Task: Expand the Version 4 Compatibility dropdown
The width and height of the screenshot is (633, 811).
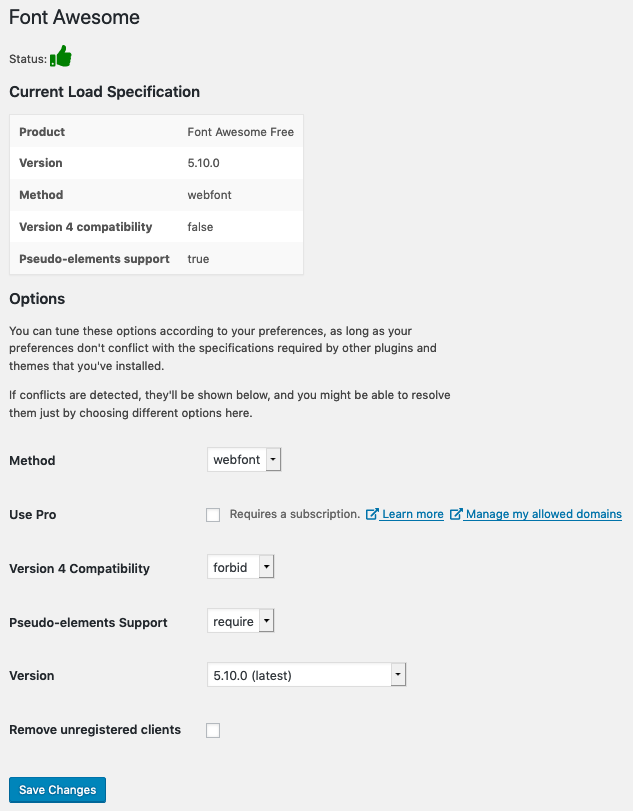Action: point(240,567)
